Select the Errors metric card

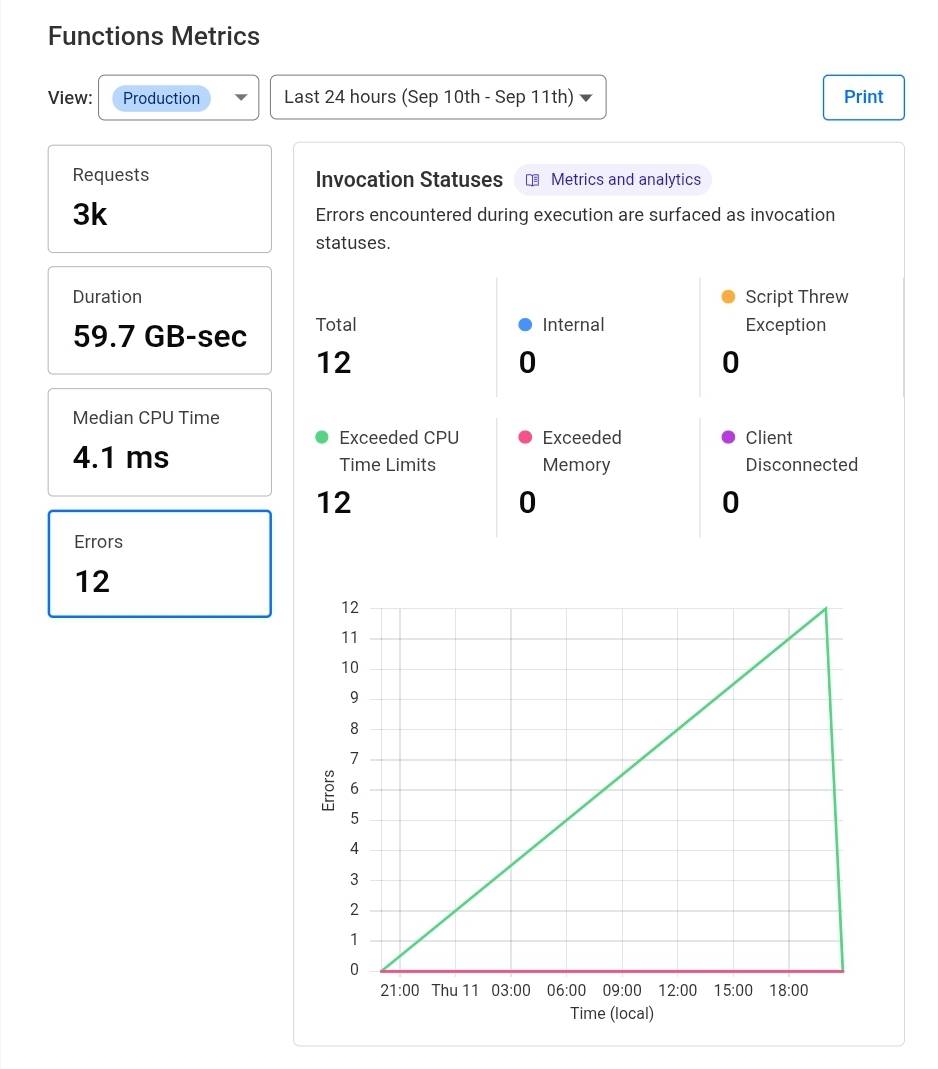click(x=160, y=564)
